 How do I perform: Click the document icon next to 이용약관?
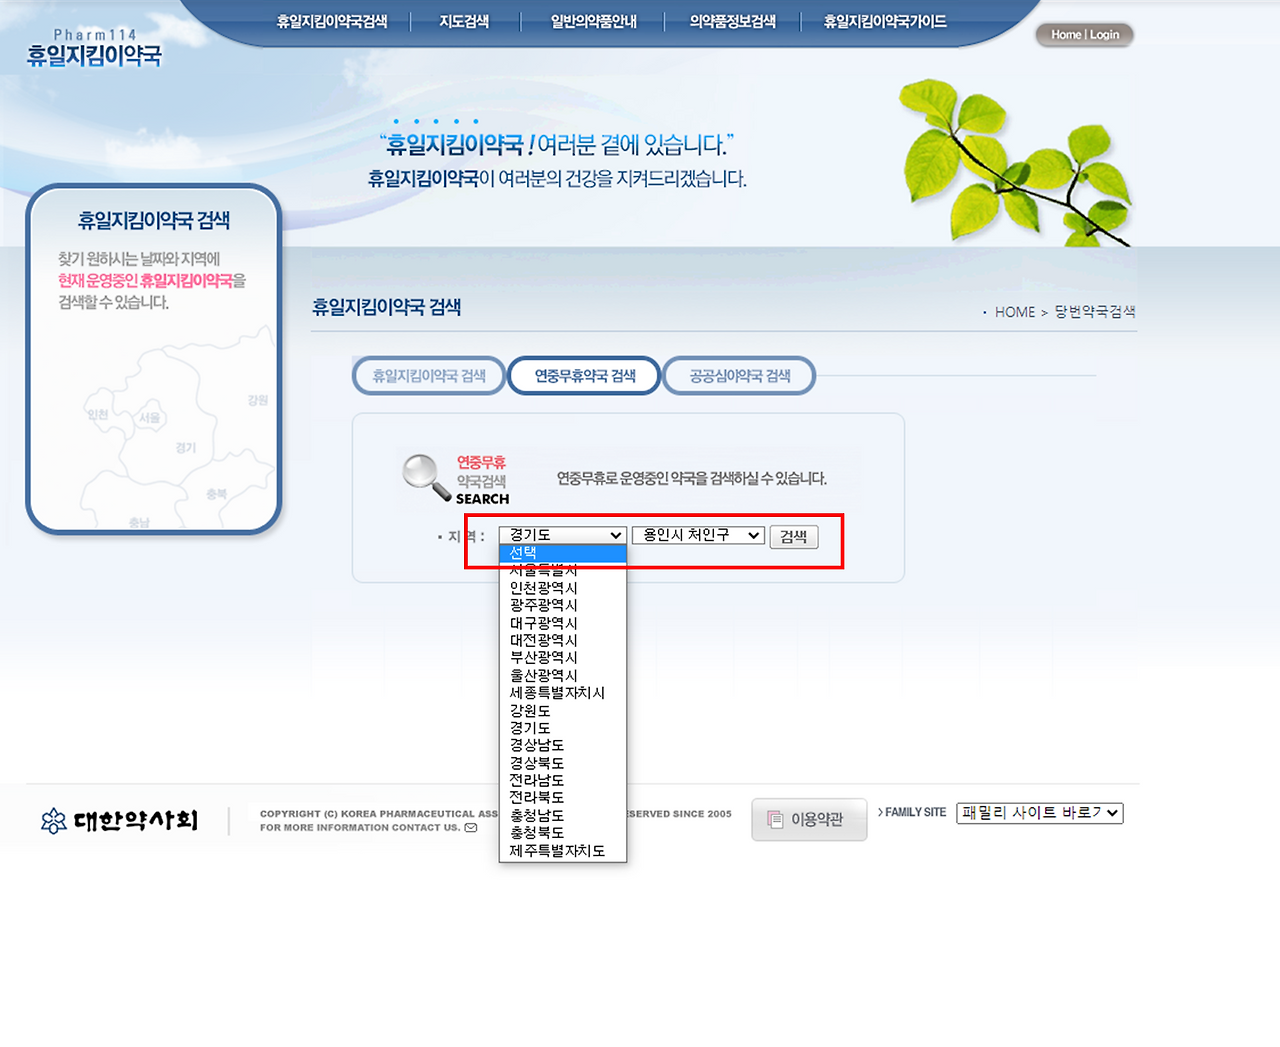pyautogui.click(x=774, y=818)
